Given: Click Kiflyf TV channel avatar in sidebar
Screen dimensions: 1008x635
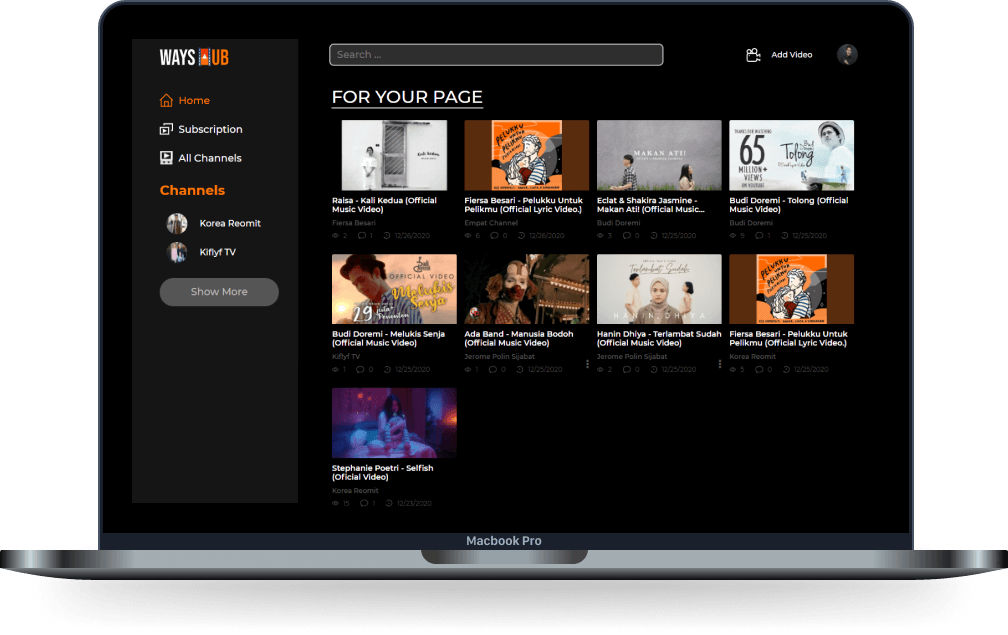Looking at the screenshot, I should click(x=177, y=252).
